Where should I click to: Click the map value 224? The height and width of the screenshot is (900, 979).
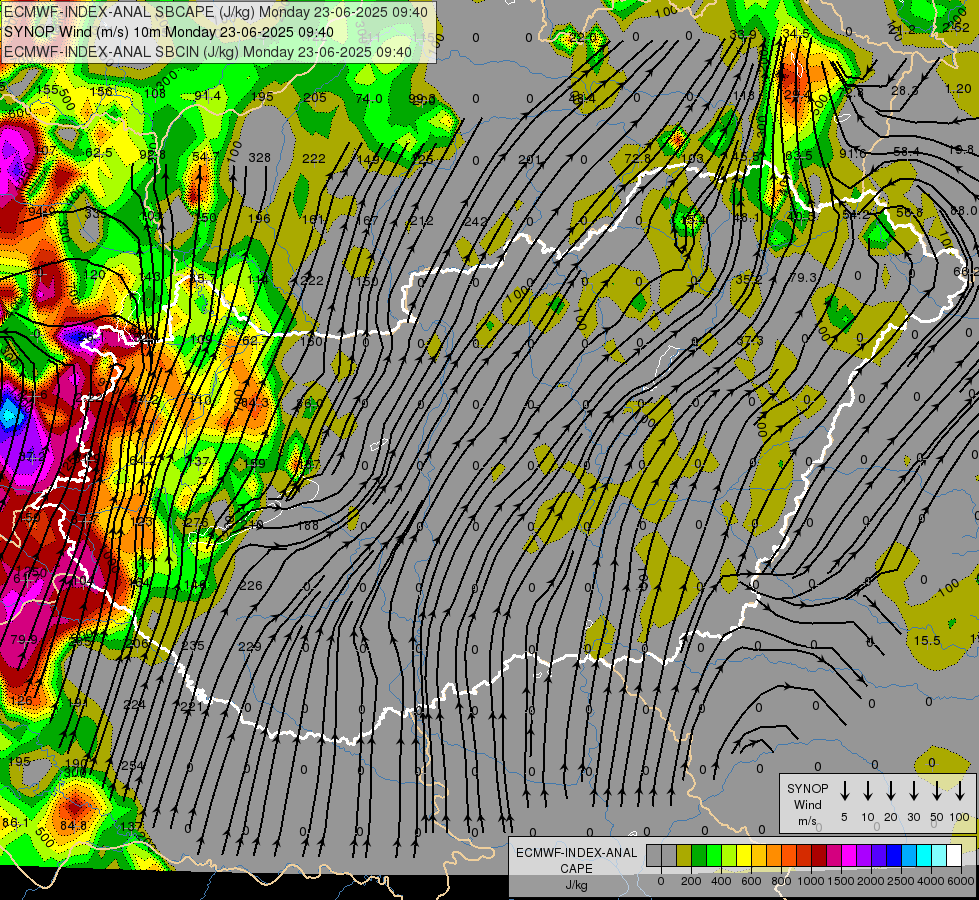point(134,705)
